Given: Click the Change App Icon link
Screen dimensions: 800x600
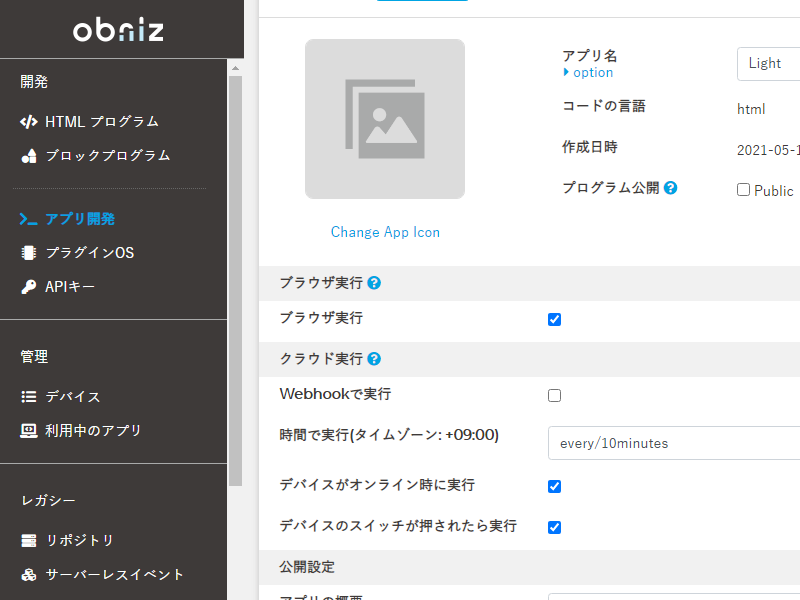Looking at the screenshot, I should point(385,232).
